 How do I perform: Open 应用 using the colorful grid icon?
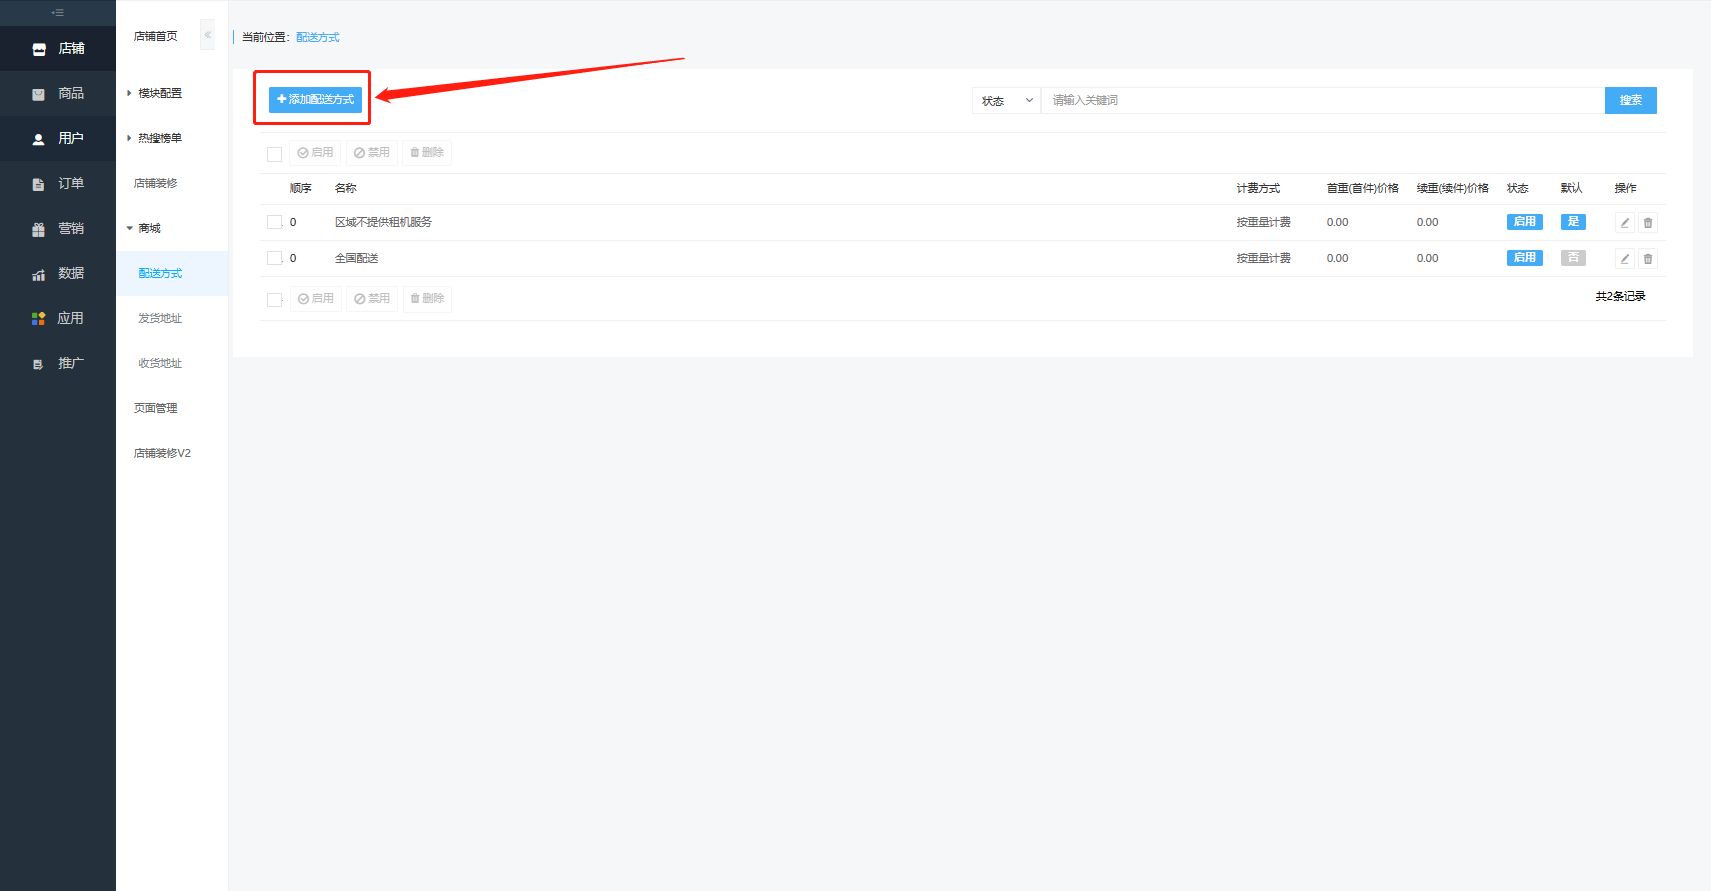(39, 319)
